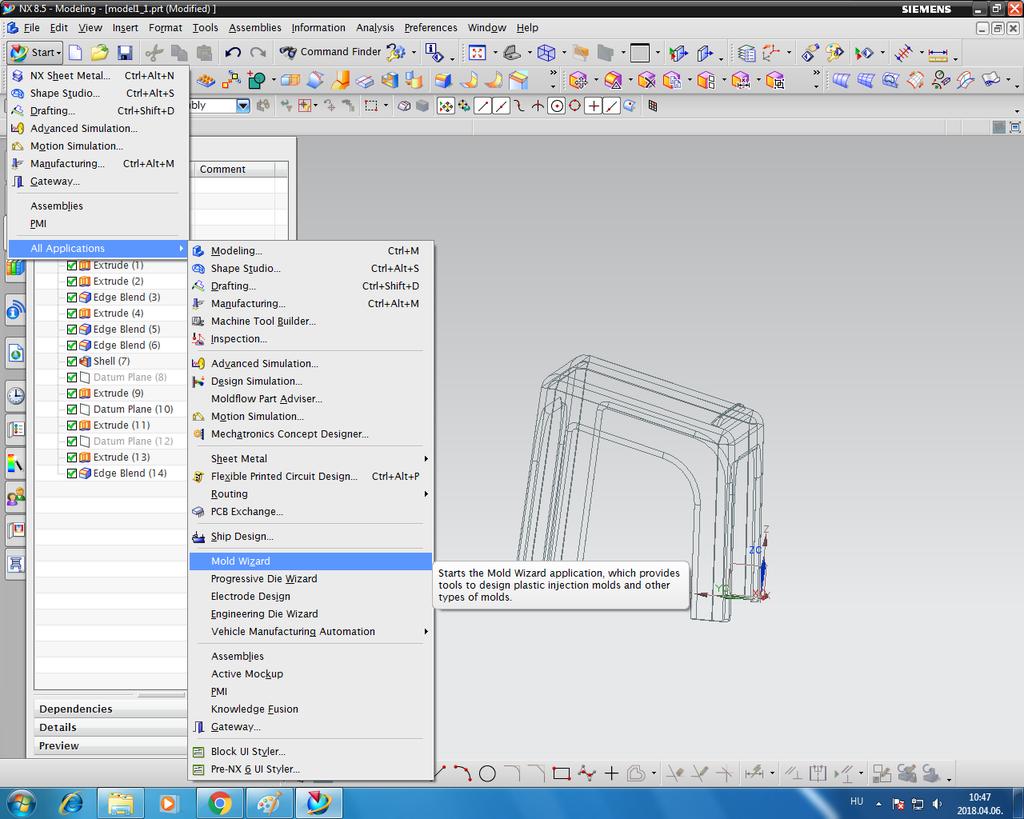This screenshot has width=1024, height=819.
Task: Click the Measure distance icon
Action: pyautogui.click(x=938, y=54)
